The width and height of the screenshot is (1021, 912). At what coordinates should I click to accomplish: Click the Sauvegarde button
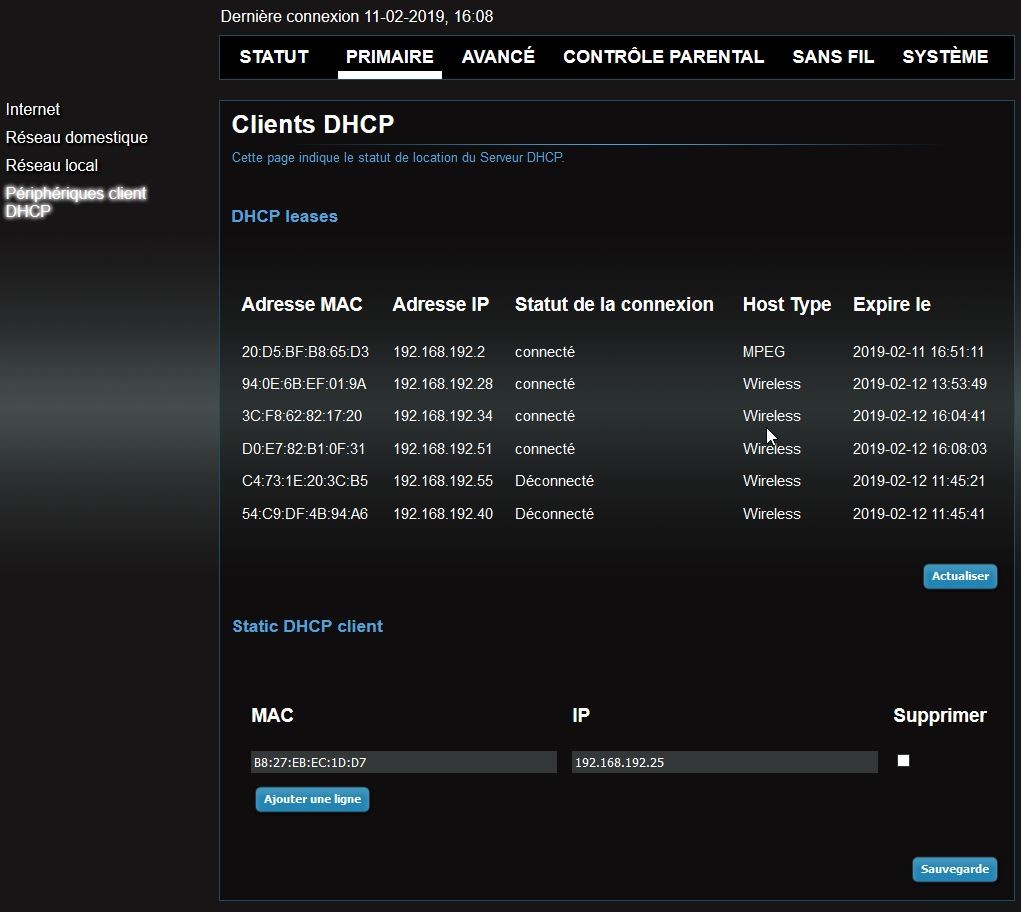[954, 869]
